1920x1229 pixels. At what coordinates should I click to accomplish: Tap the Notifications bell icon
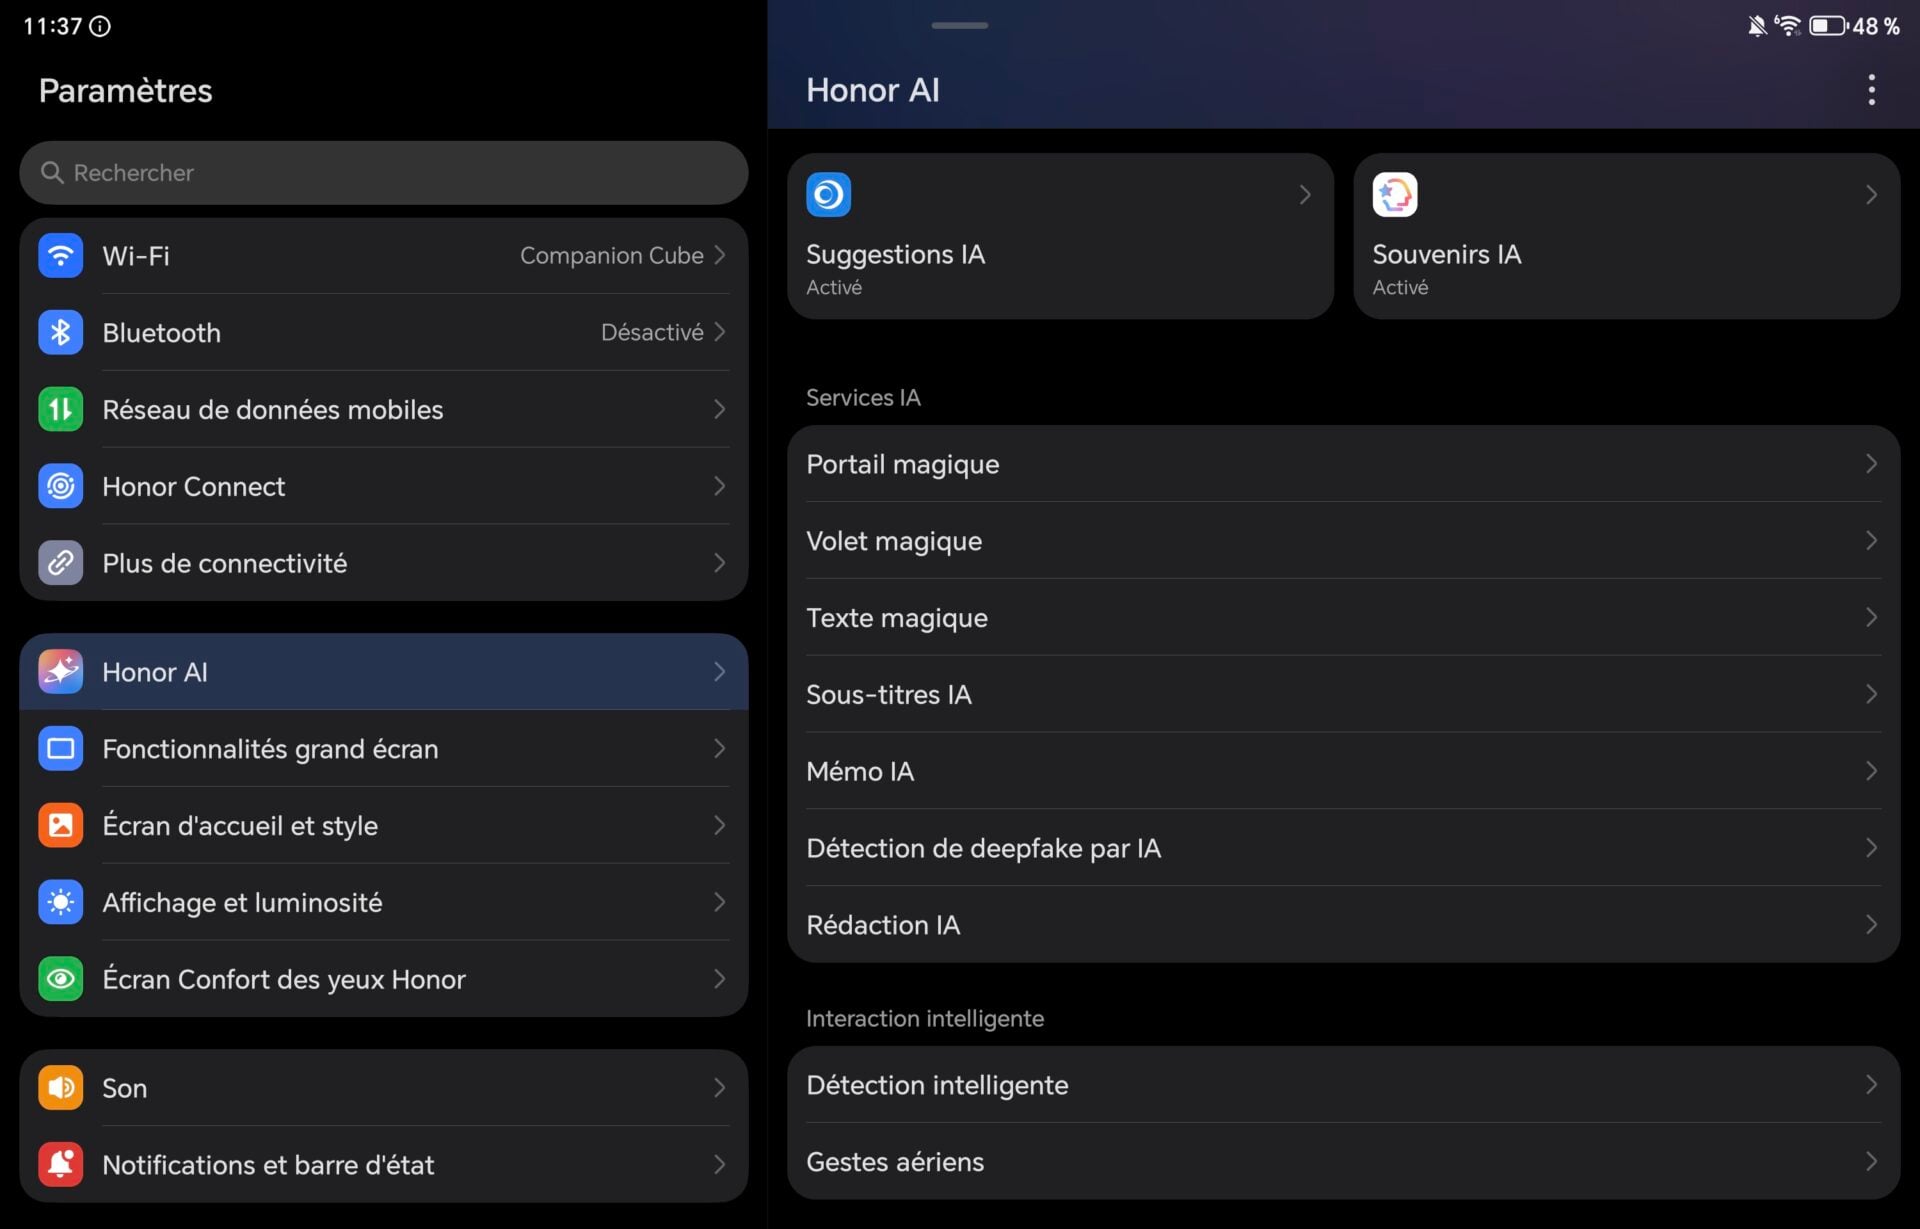tap(60, 1164)
